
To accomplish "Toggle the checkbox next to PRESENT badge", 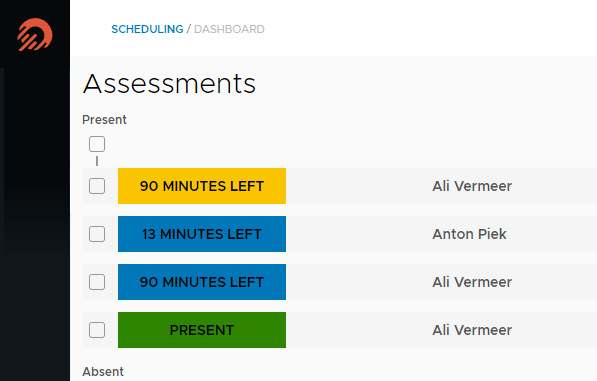I will (x=97, y=330).
